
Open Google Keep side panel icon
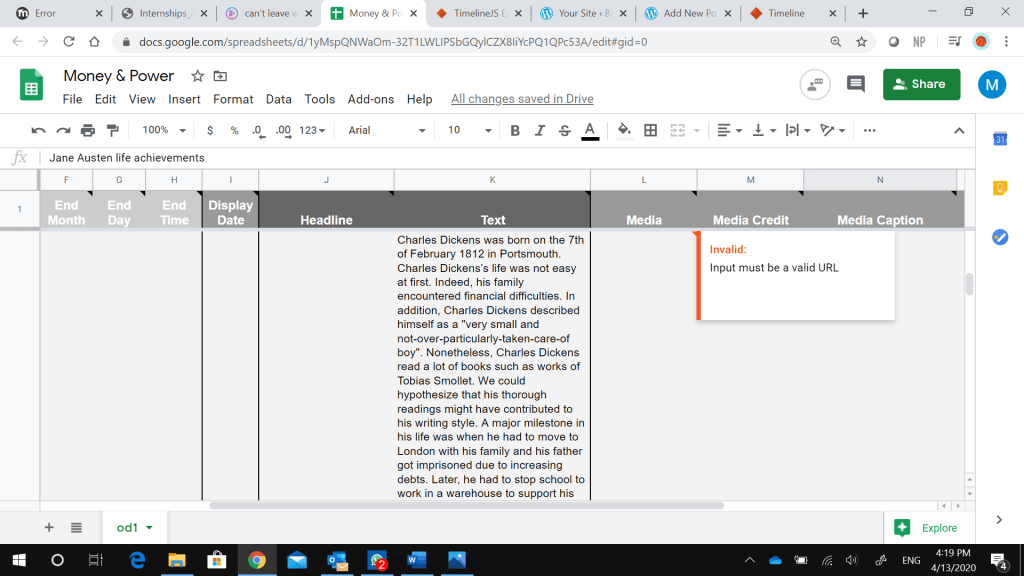tap(999, 188)
